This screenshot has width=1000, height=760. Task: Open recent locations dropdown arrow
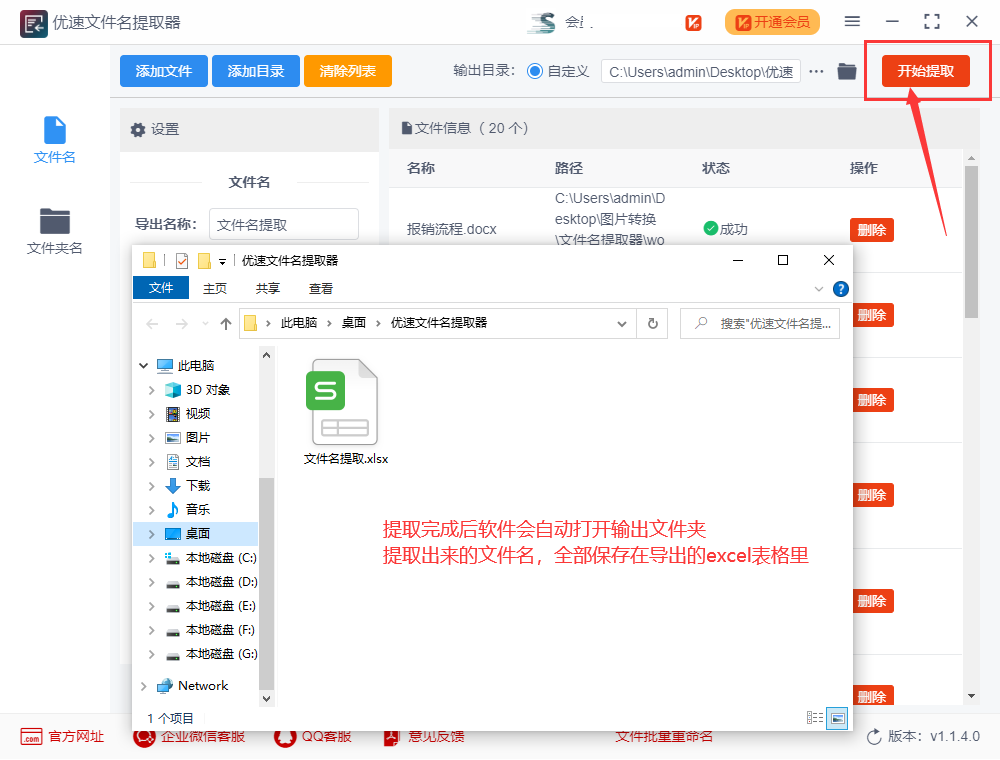[205, 324]
